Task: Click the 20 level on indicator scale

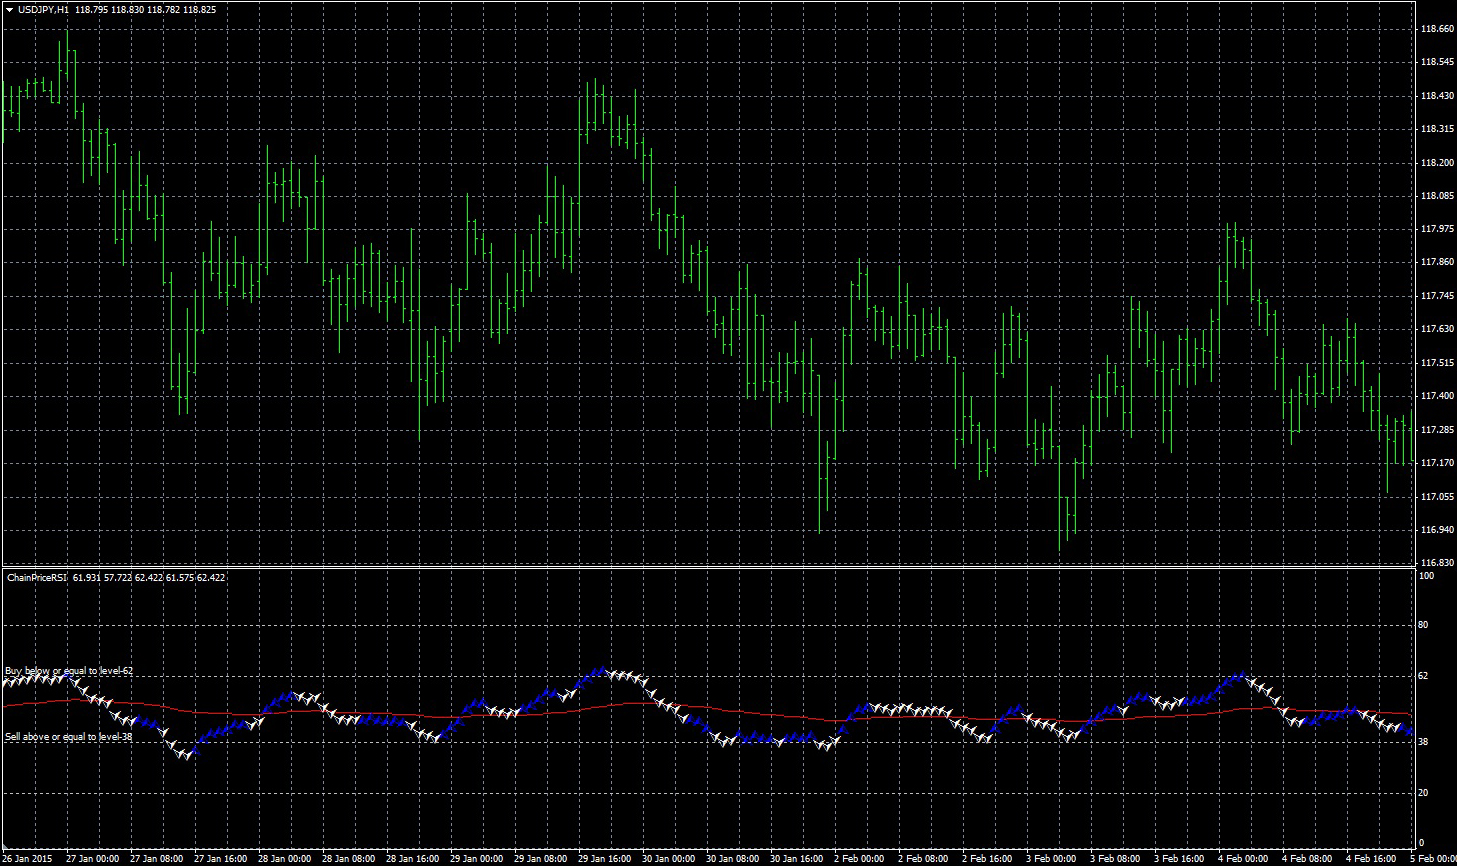Action: click(x=1425, y=793)
